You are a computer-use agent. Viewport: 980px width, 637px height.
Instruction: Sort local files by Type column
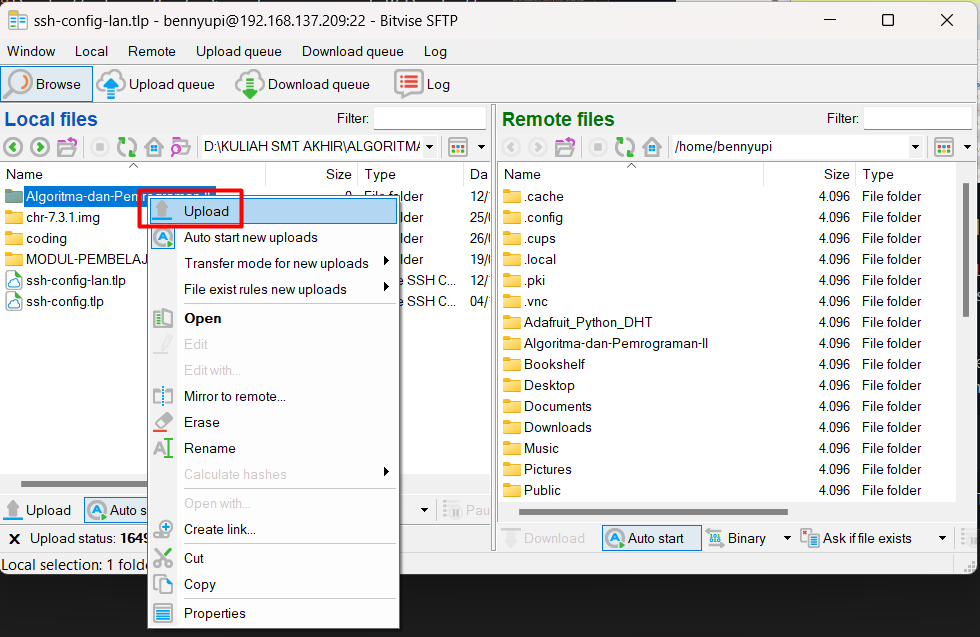412,174
